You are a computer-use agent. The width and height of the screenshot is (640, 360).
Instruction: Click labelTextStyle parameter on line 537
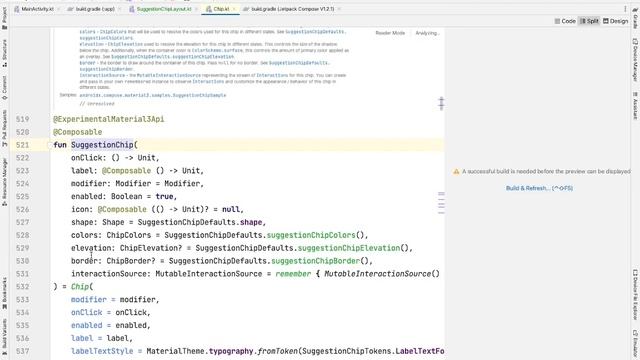tap(102, 351)
